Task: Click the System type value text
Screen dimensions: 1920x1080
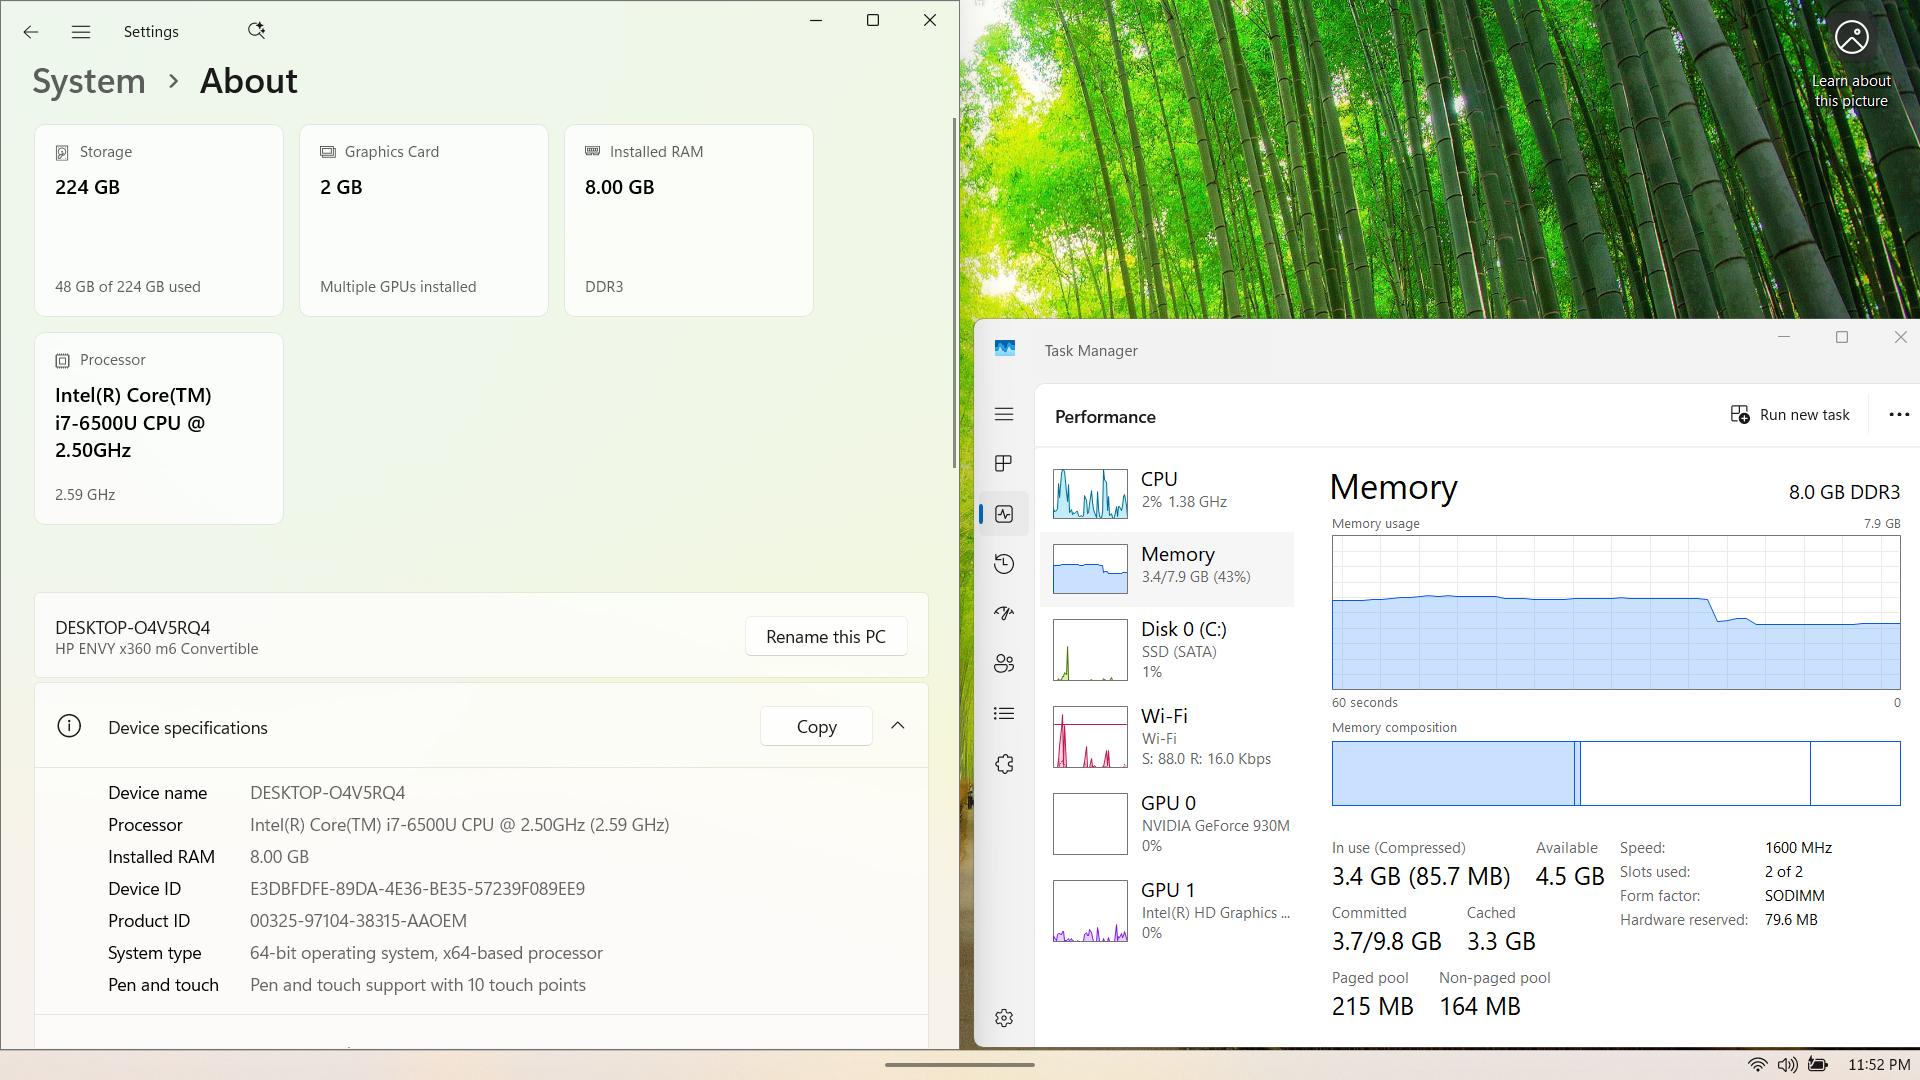Action: [426, 953]
